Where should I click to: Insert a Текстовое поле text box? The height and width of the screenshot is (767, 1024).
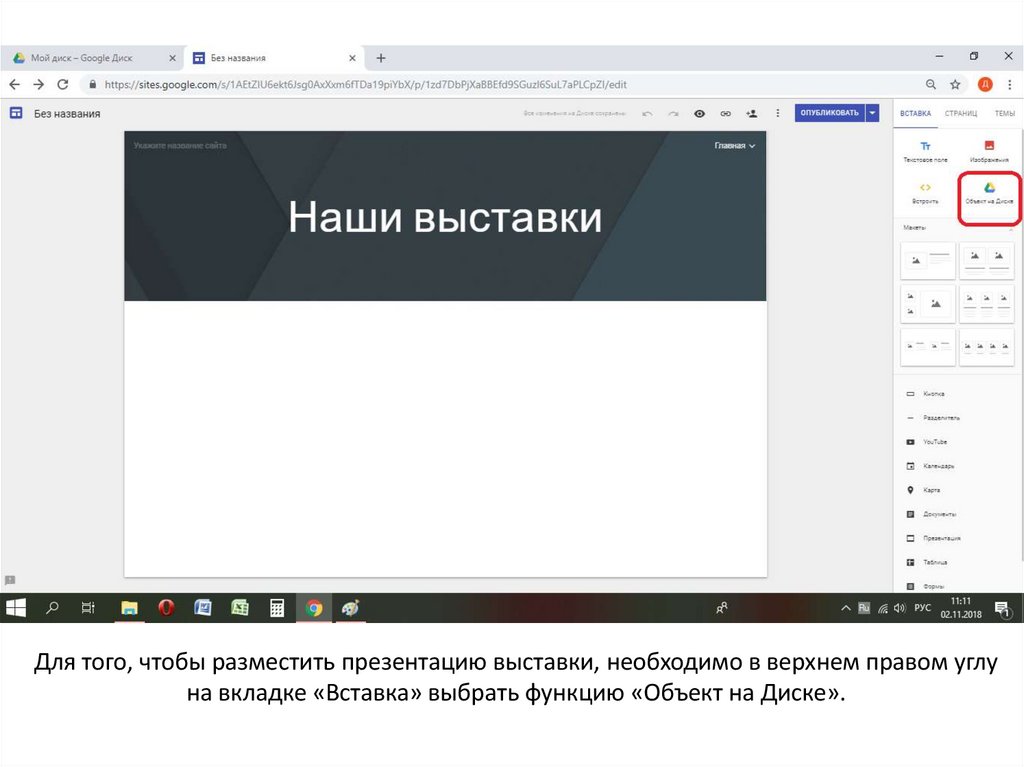pyautogui.click(x=925, y=152)
